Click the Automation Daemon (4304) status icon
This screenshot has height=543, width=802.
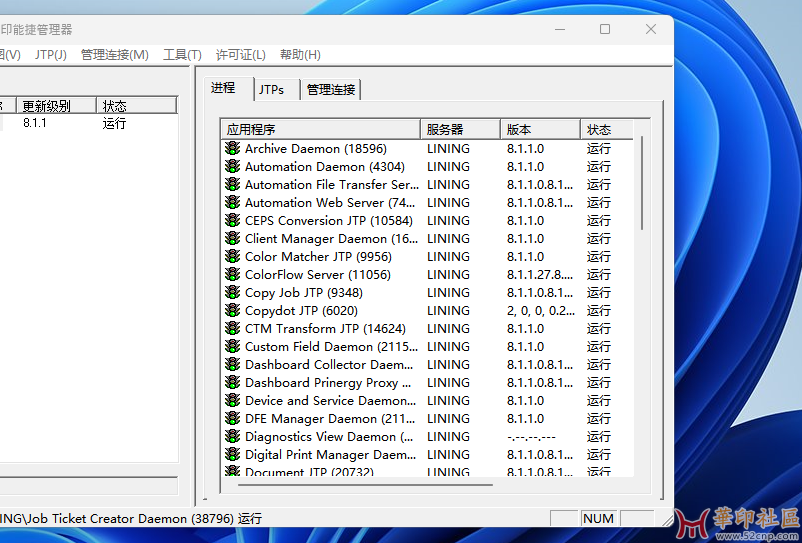click(232, 166)
